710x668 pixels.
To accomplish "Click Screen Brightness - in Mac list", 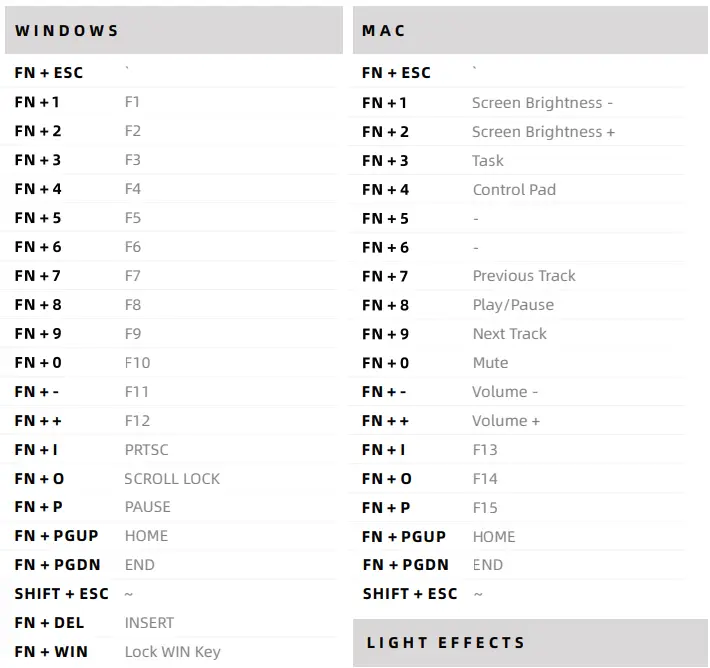I will coord(542,103).
